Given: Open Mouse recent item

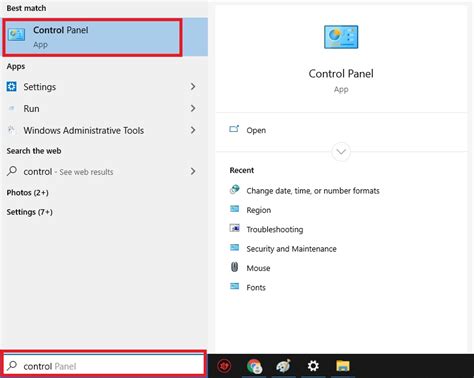Looking at the screenshot, I should coord(258,268).
